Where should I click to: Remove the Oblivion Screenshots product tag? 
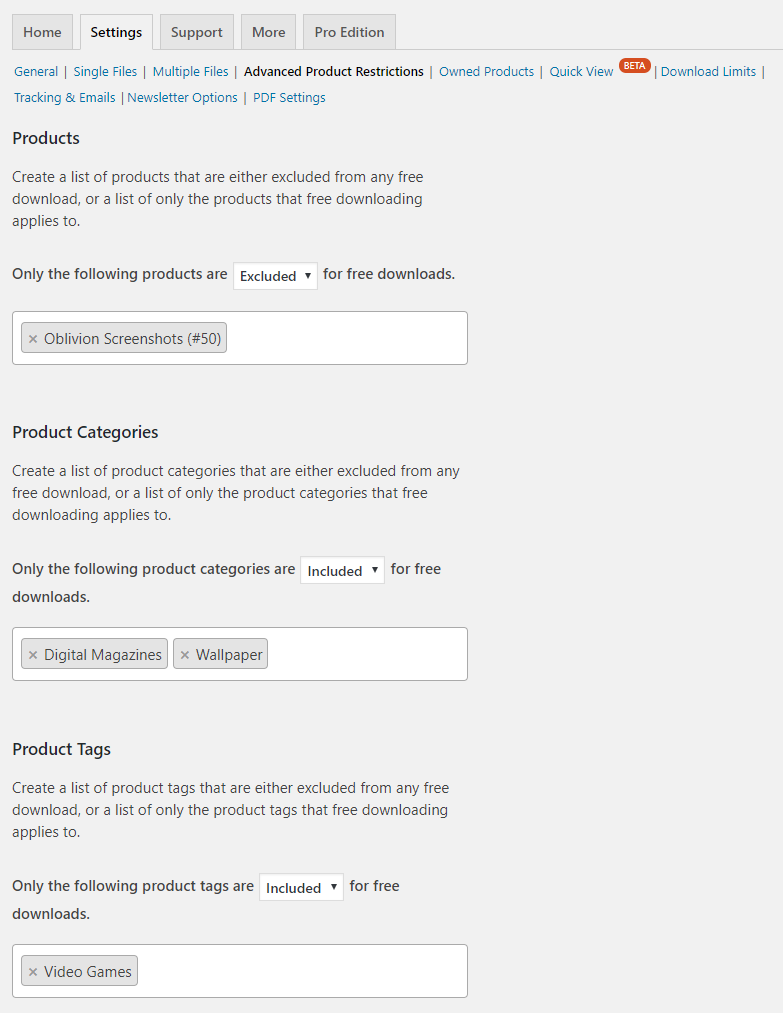(x=33, y=339)
